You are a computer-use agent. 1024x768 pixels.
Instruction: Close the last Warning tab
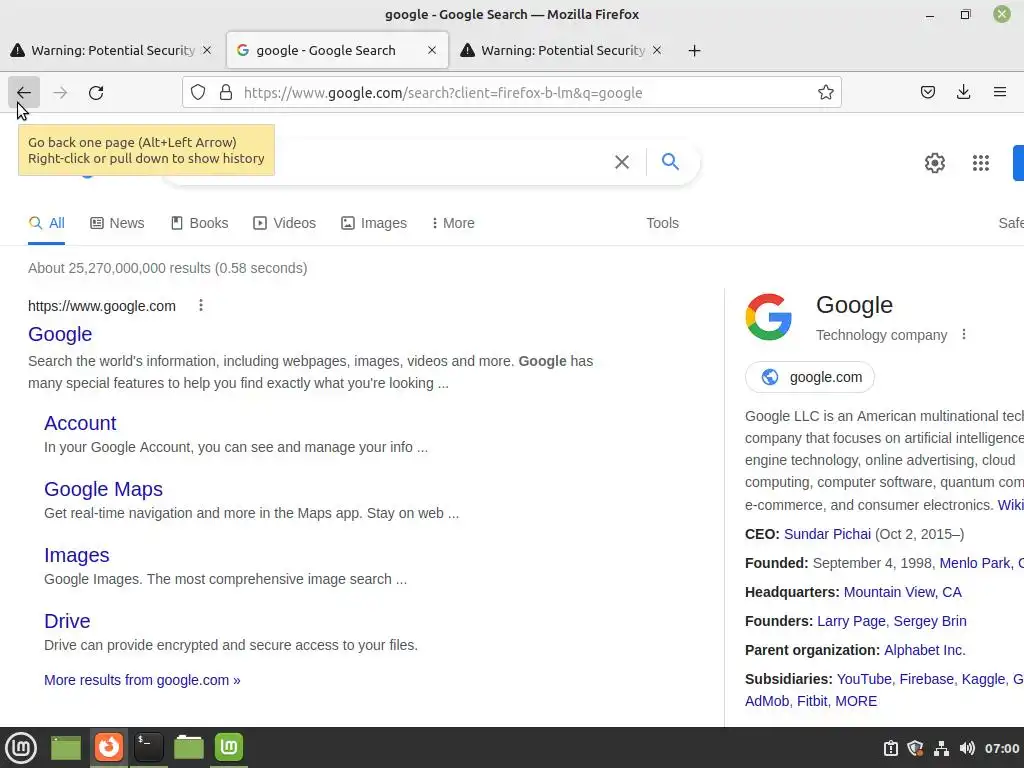click(657, 50)
